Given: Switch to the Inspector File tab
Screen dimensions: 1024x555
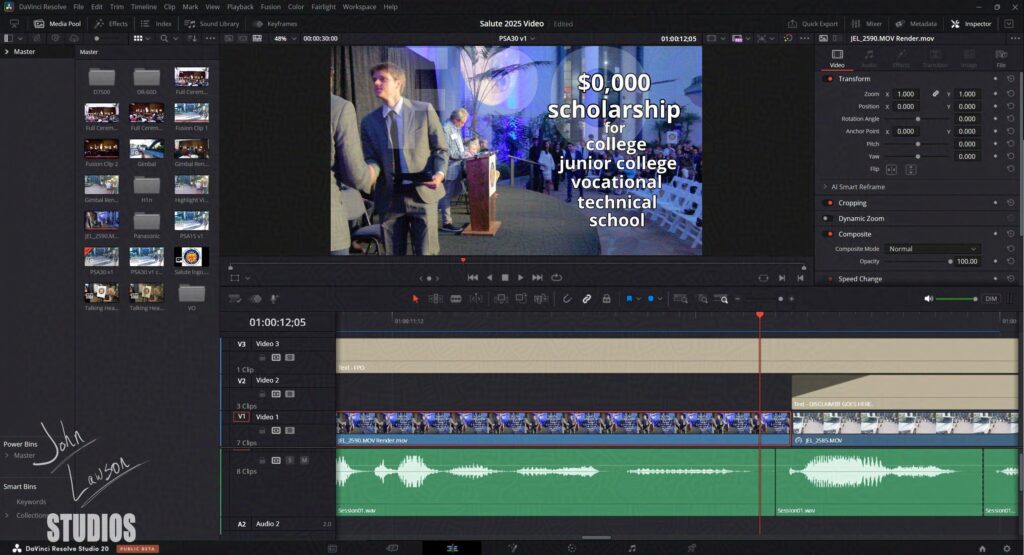Looking at the screenshot, I should click(x=1000, y=58).
